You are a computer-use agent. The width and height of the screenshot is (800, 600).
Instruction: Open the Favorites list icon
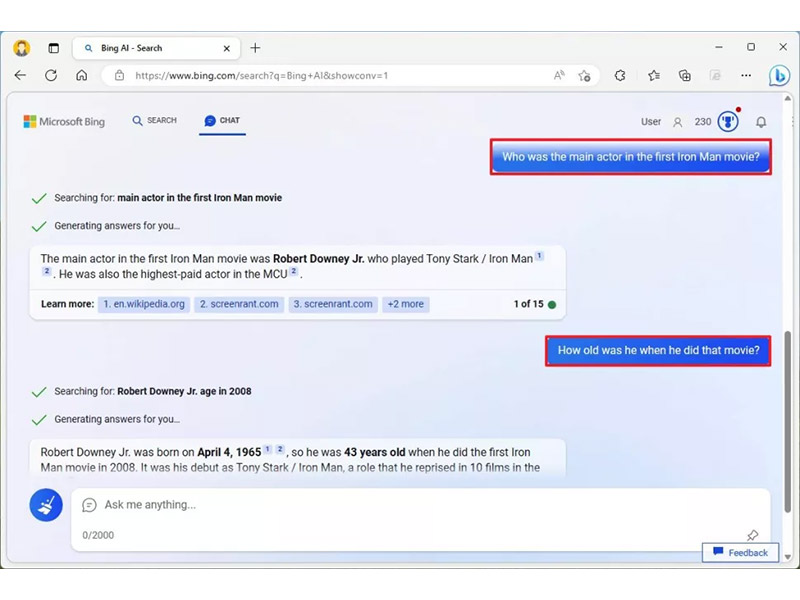(x=654, y=76)
